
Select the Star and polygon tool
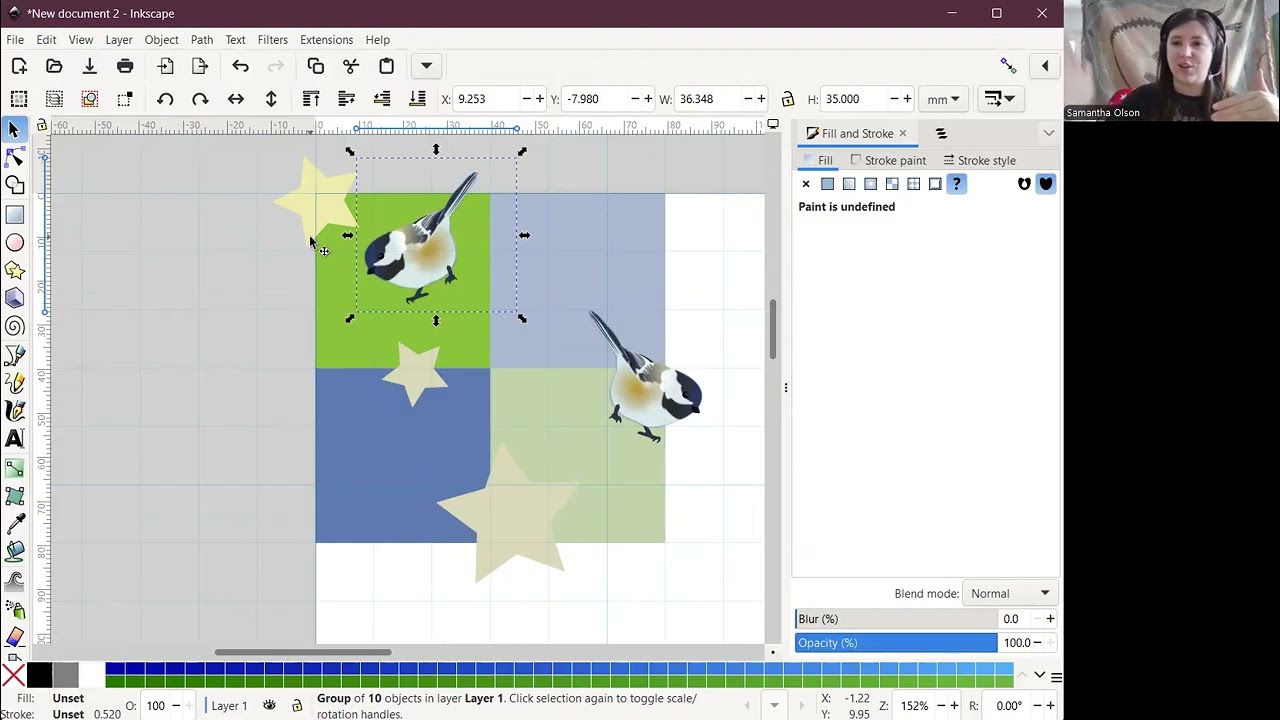pyautogui.click(x=14, y=270)
